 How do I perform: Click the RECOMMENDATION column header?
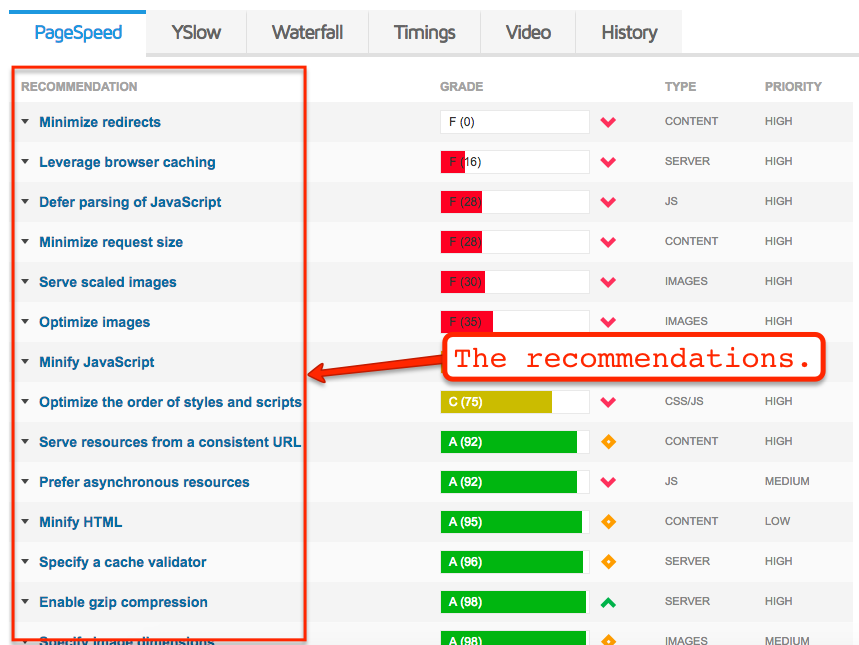pos(79,87)
